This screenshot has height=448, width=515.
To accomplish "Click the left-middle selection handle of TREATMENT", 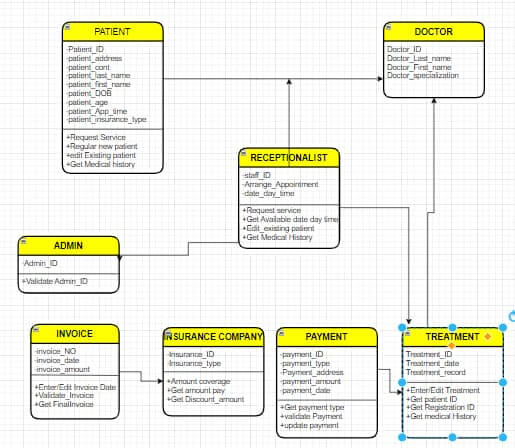I will point(402,382).
